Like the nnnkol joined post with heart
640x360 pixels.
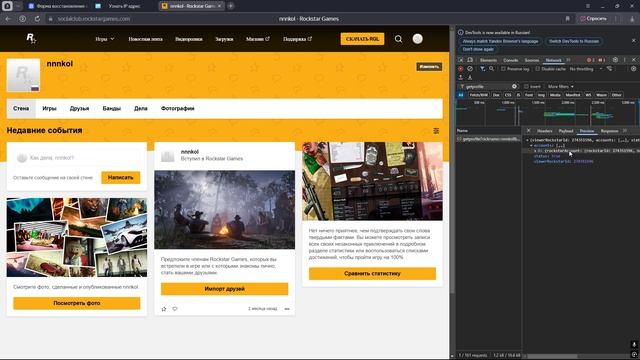175,309
